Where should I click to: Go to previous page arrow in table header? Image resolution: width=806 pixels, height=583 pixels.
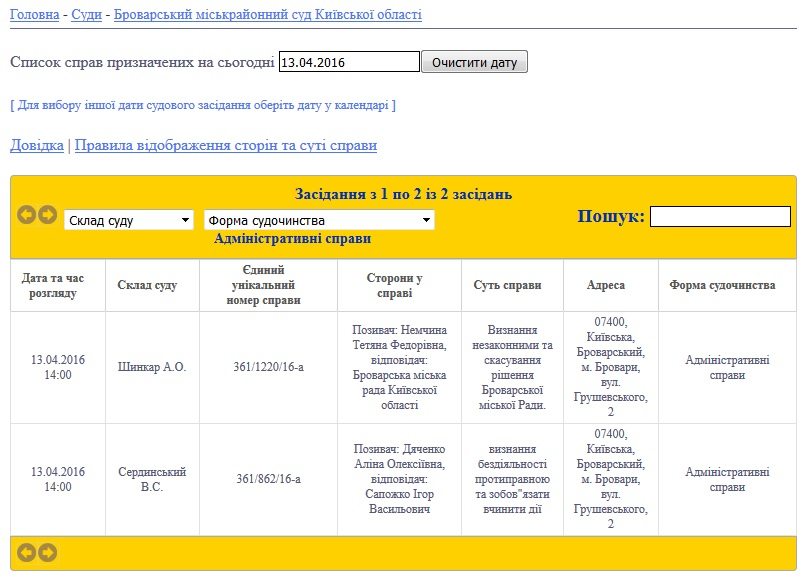tap(26, 214)
